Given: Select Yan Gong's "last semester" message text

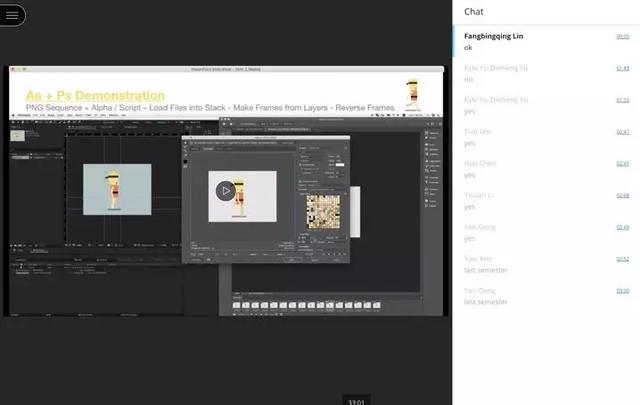Looking at the screenshot, I should tap(486, 302).
